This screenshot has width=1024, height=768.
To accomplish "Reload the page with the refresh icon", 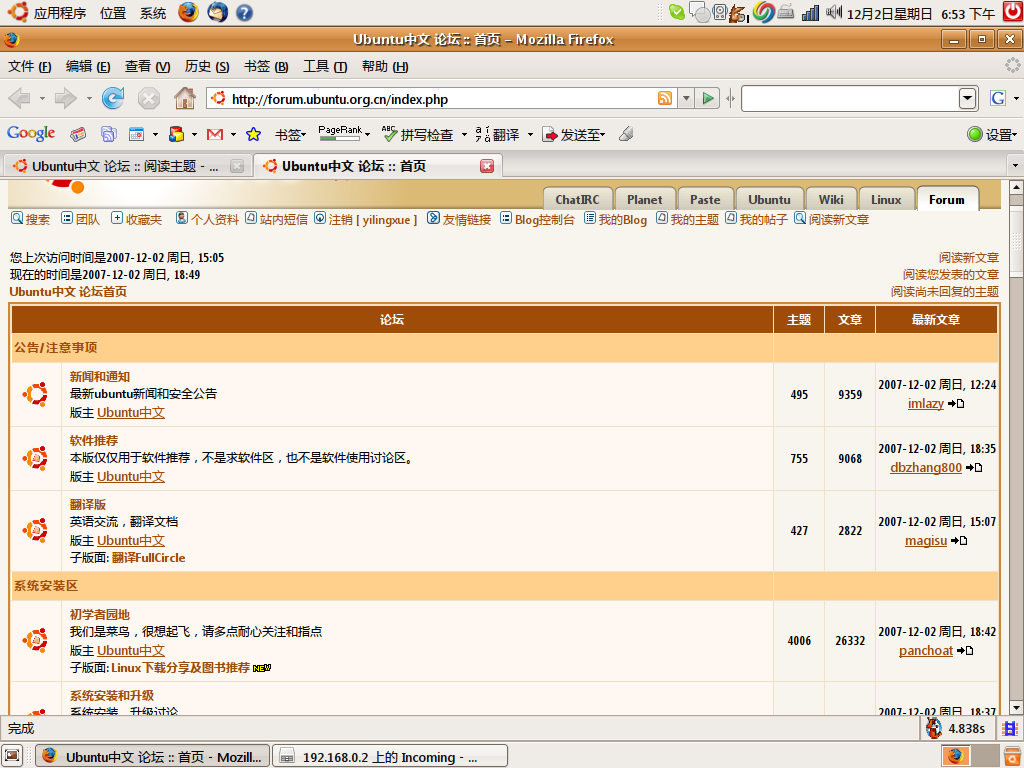I will click(112, 99).
